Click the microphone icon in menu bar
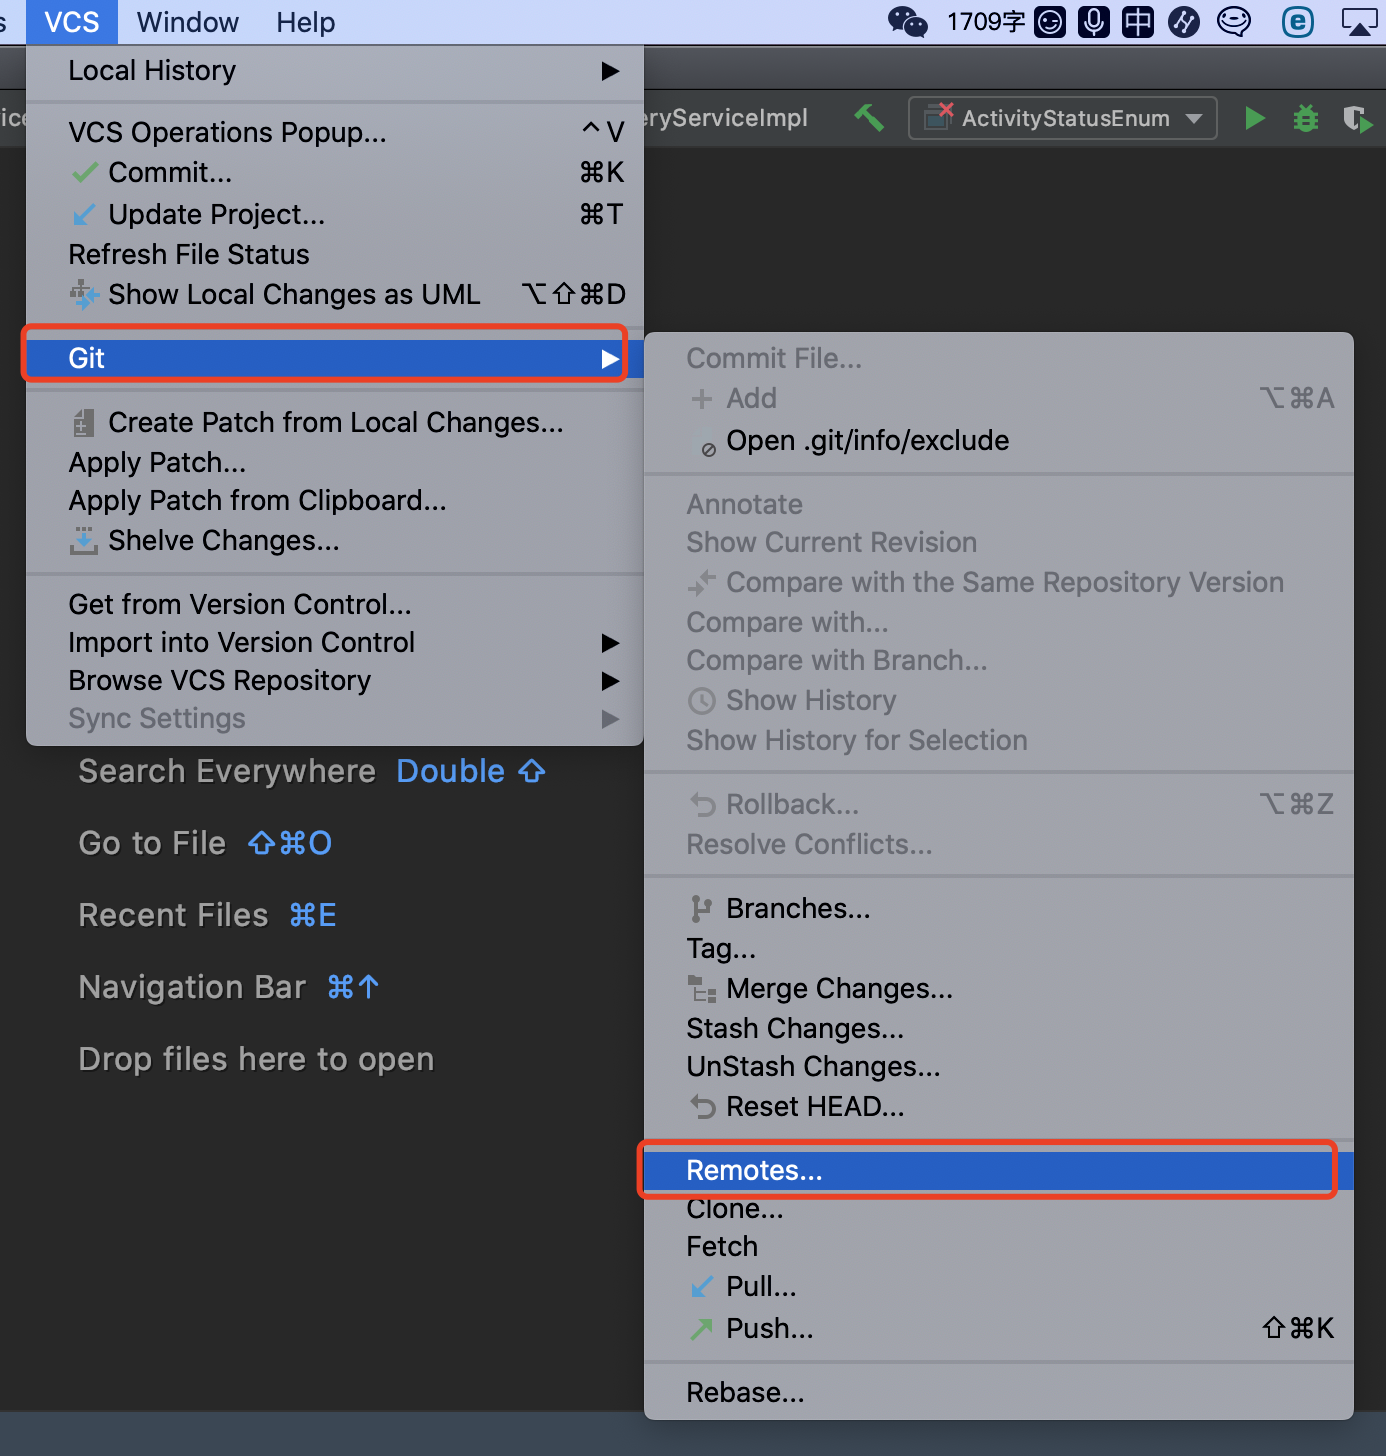Viewport: 1386px width, 1456px height. pos(1094,21)
